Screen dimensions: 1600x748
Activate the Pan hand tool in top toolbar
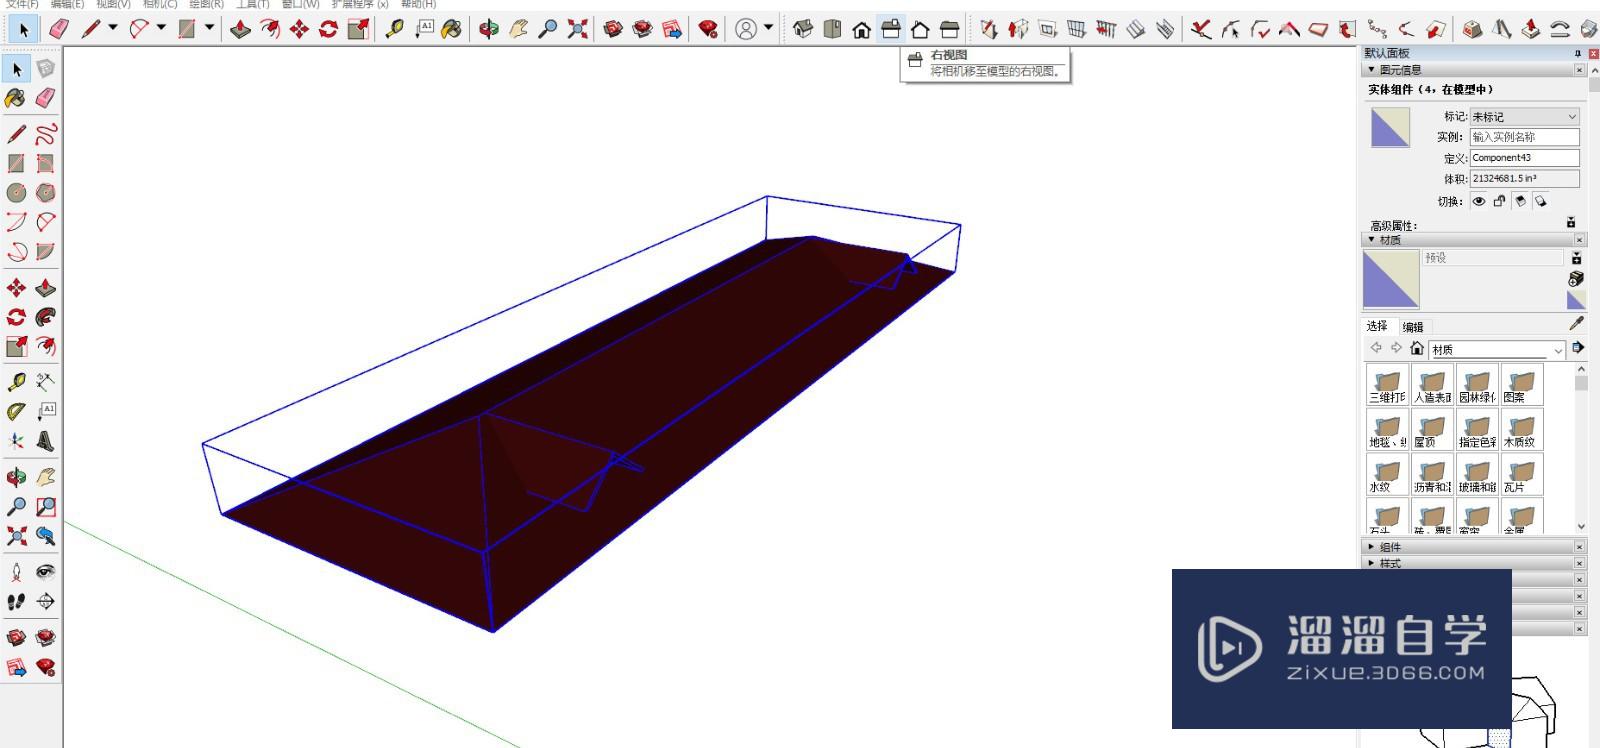pos(518,30)
